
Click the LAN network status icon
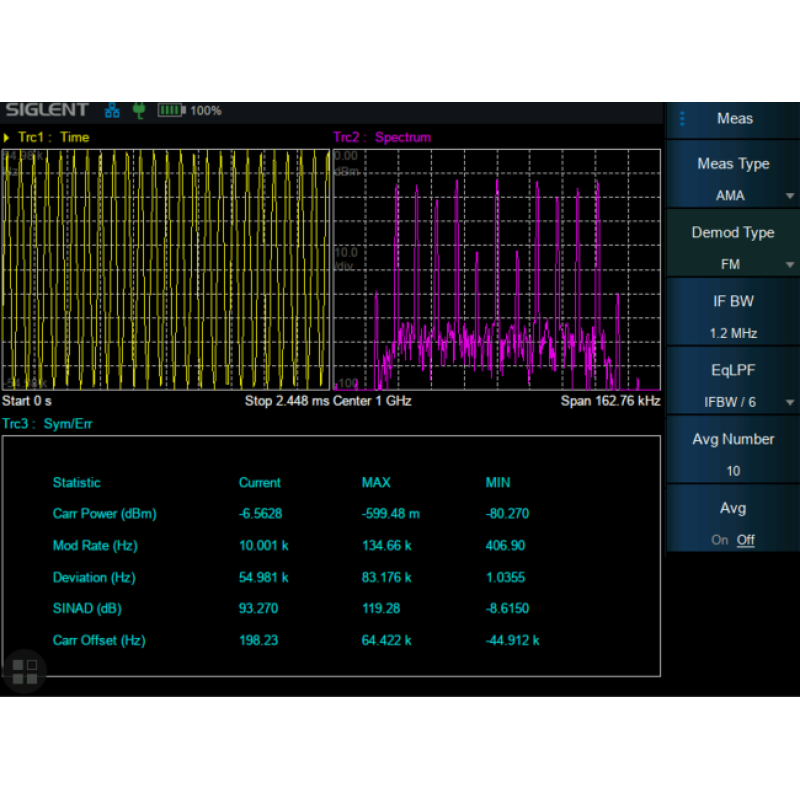point(112,110)
